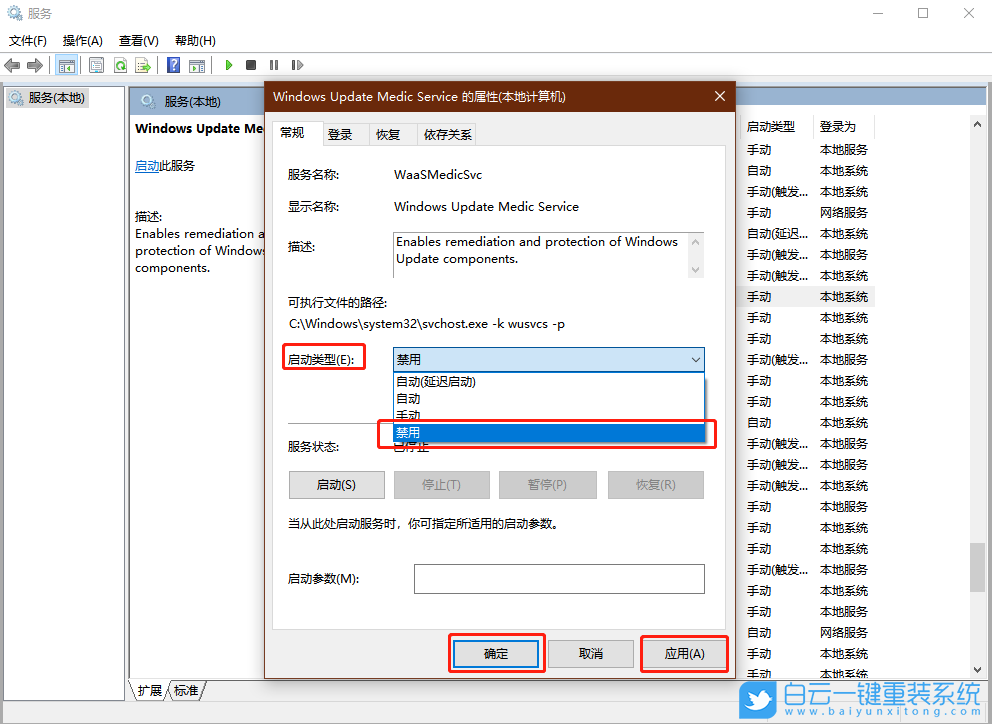Click the Pause Service icon
Image resolution: width=992 pixels, height=724 pixels.
(274, 65)
